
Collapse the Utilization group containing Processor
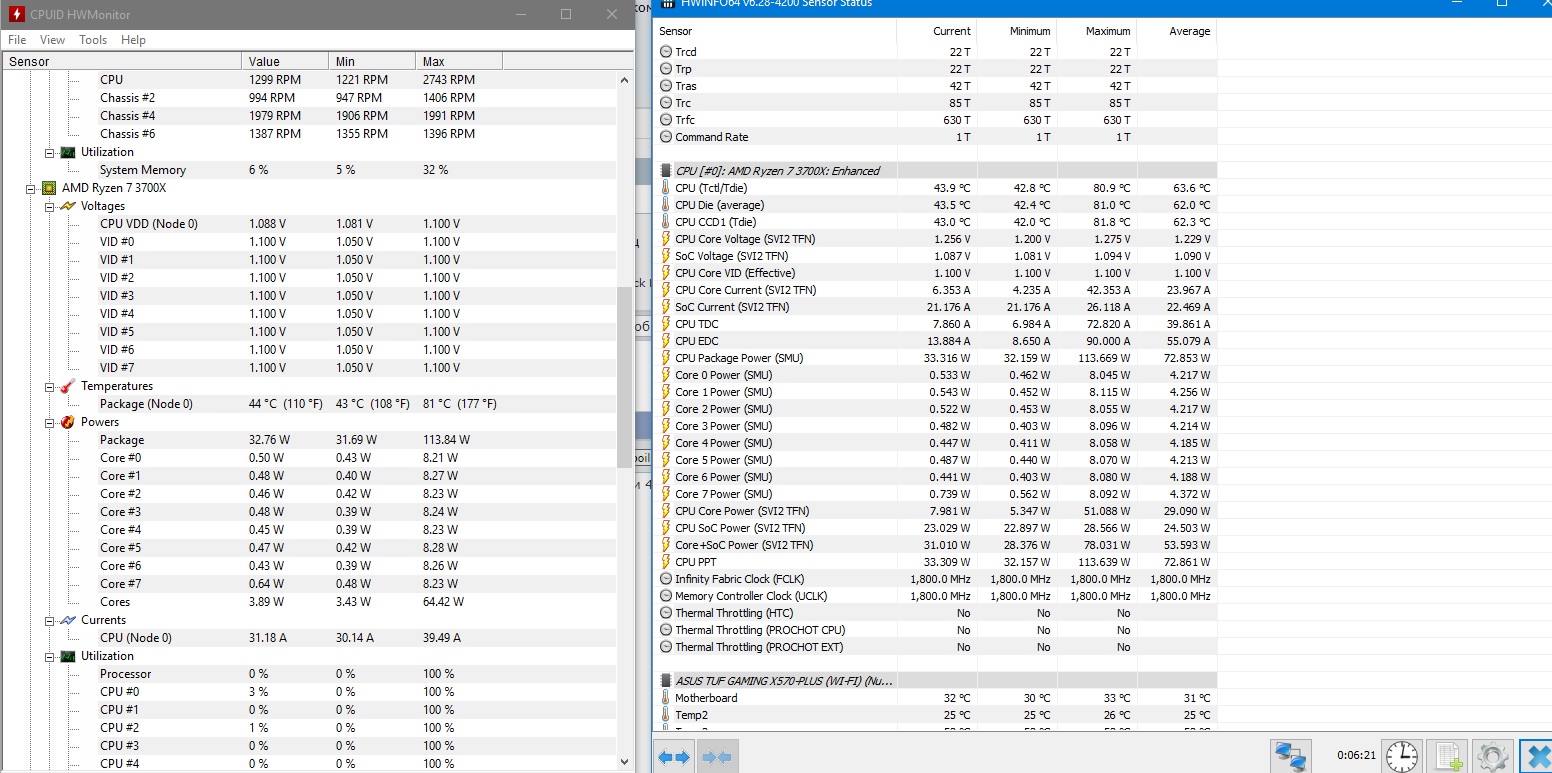tap(49, 656)
